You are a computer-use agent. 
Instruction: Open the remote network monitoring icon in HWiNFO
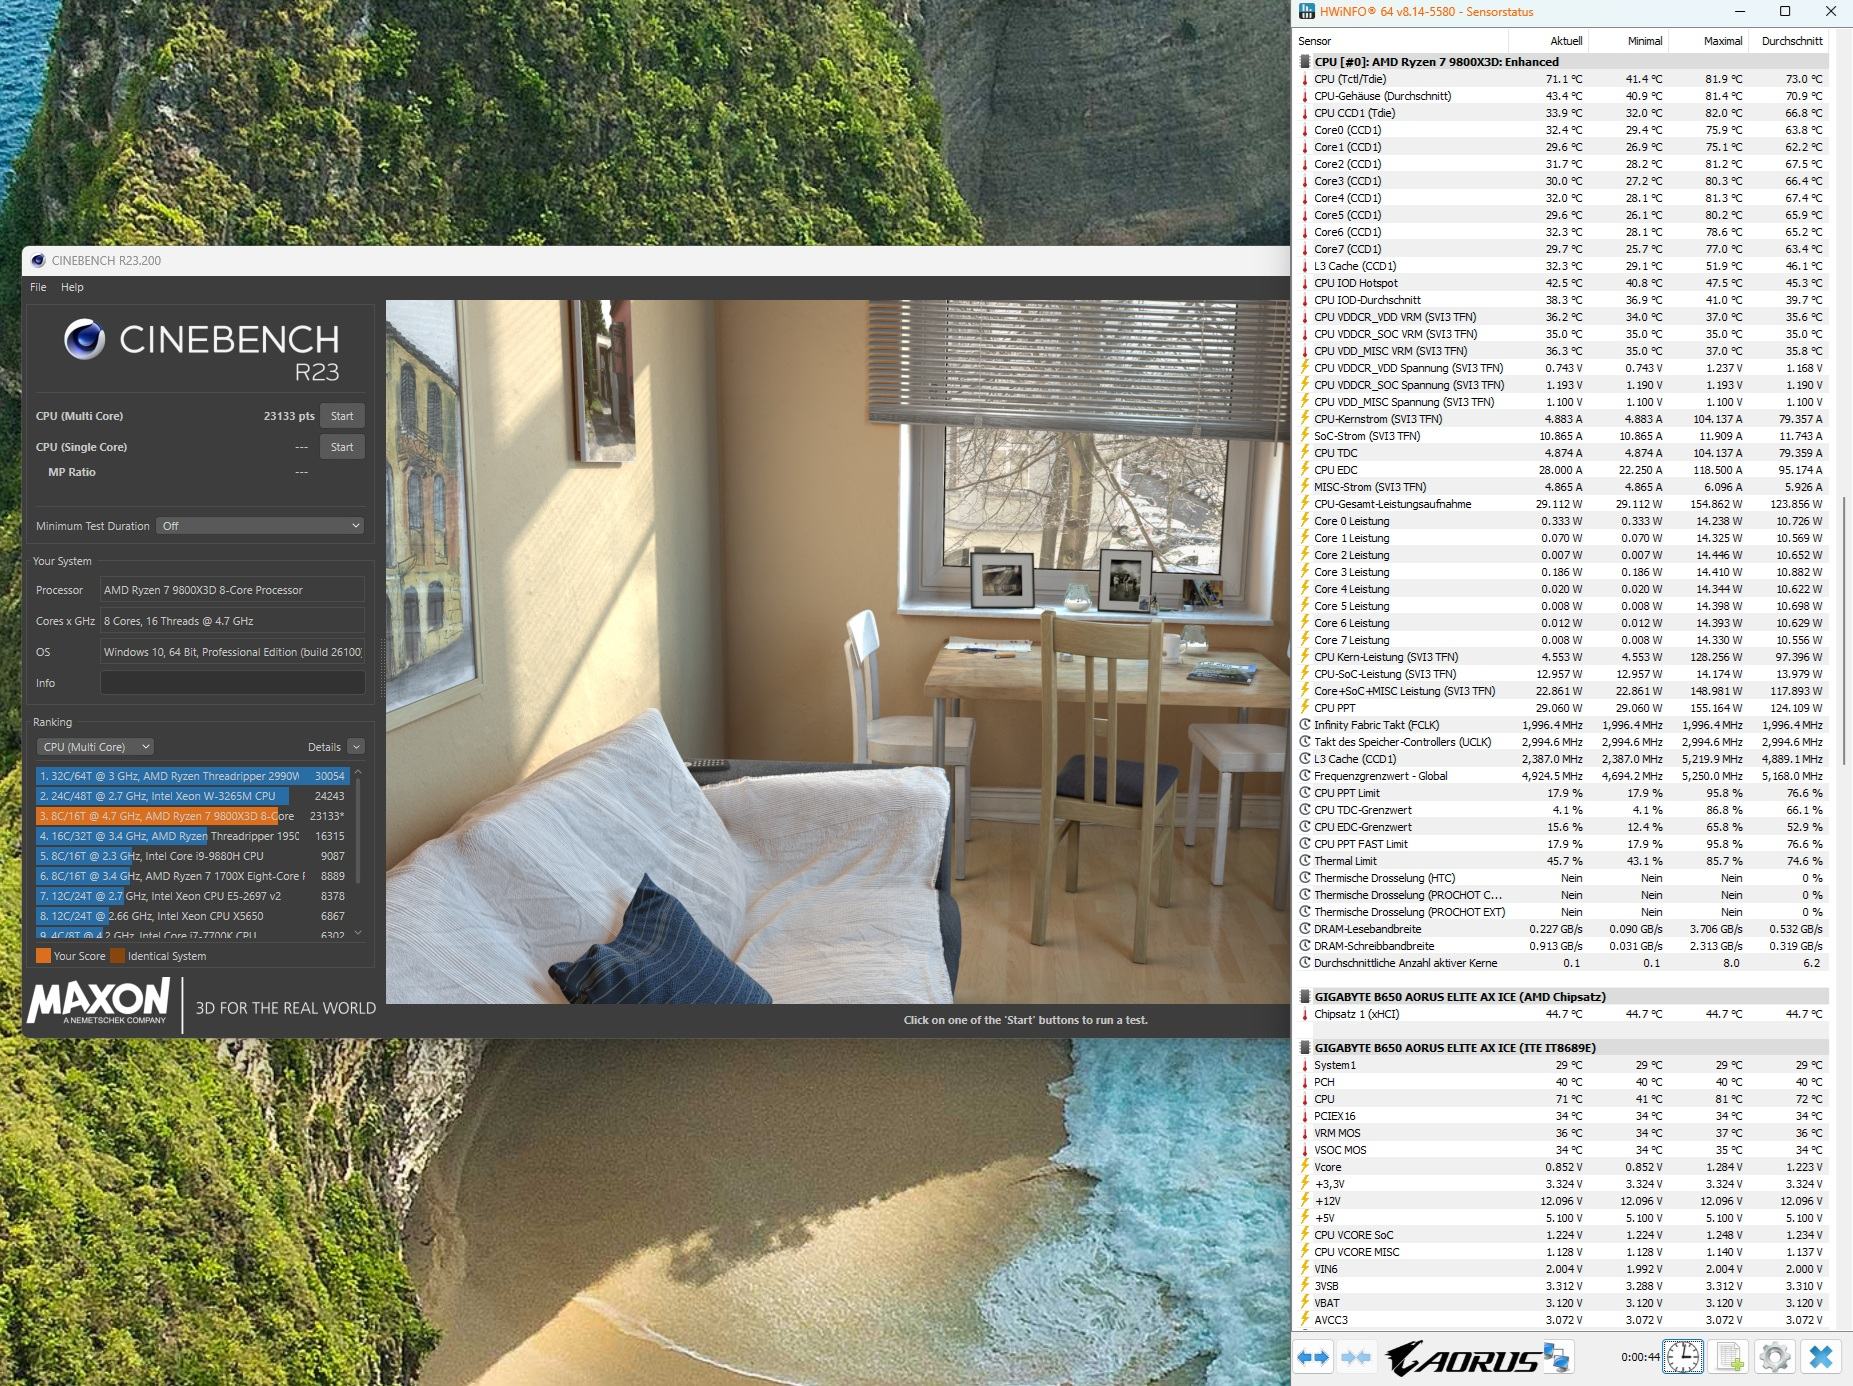1556,1357
